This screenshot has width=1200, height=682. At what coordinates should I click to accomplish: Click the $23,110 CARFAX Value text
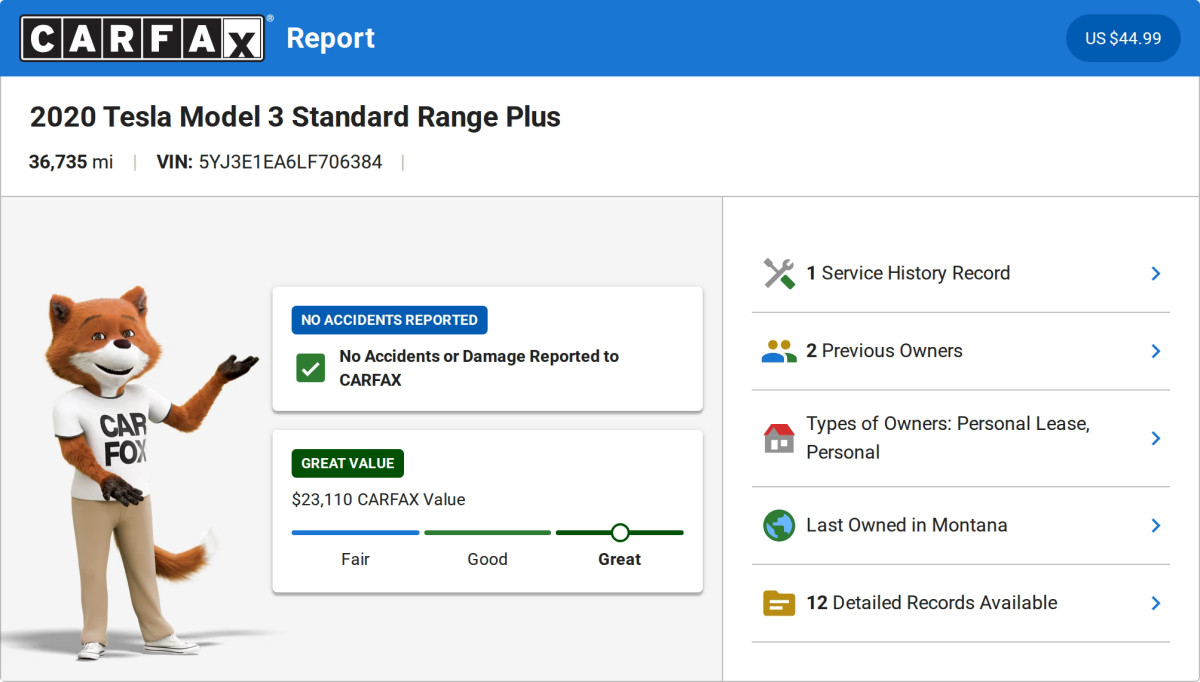pos(379,499)
